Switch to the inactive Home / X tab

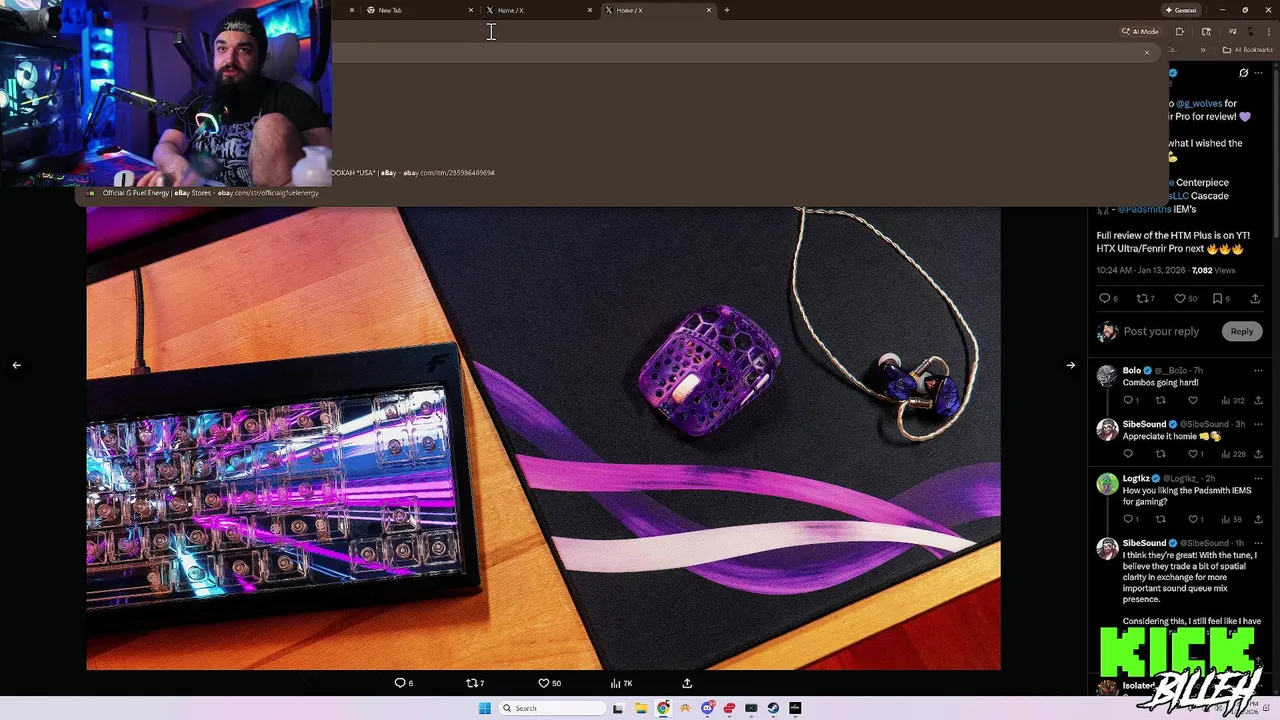[x=538, y=10]
